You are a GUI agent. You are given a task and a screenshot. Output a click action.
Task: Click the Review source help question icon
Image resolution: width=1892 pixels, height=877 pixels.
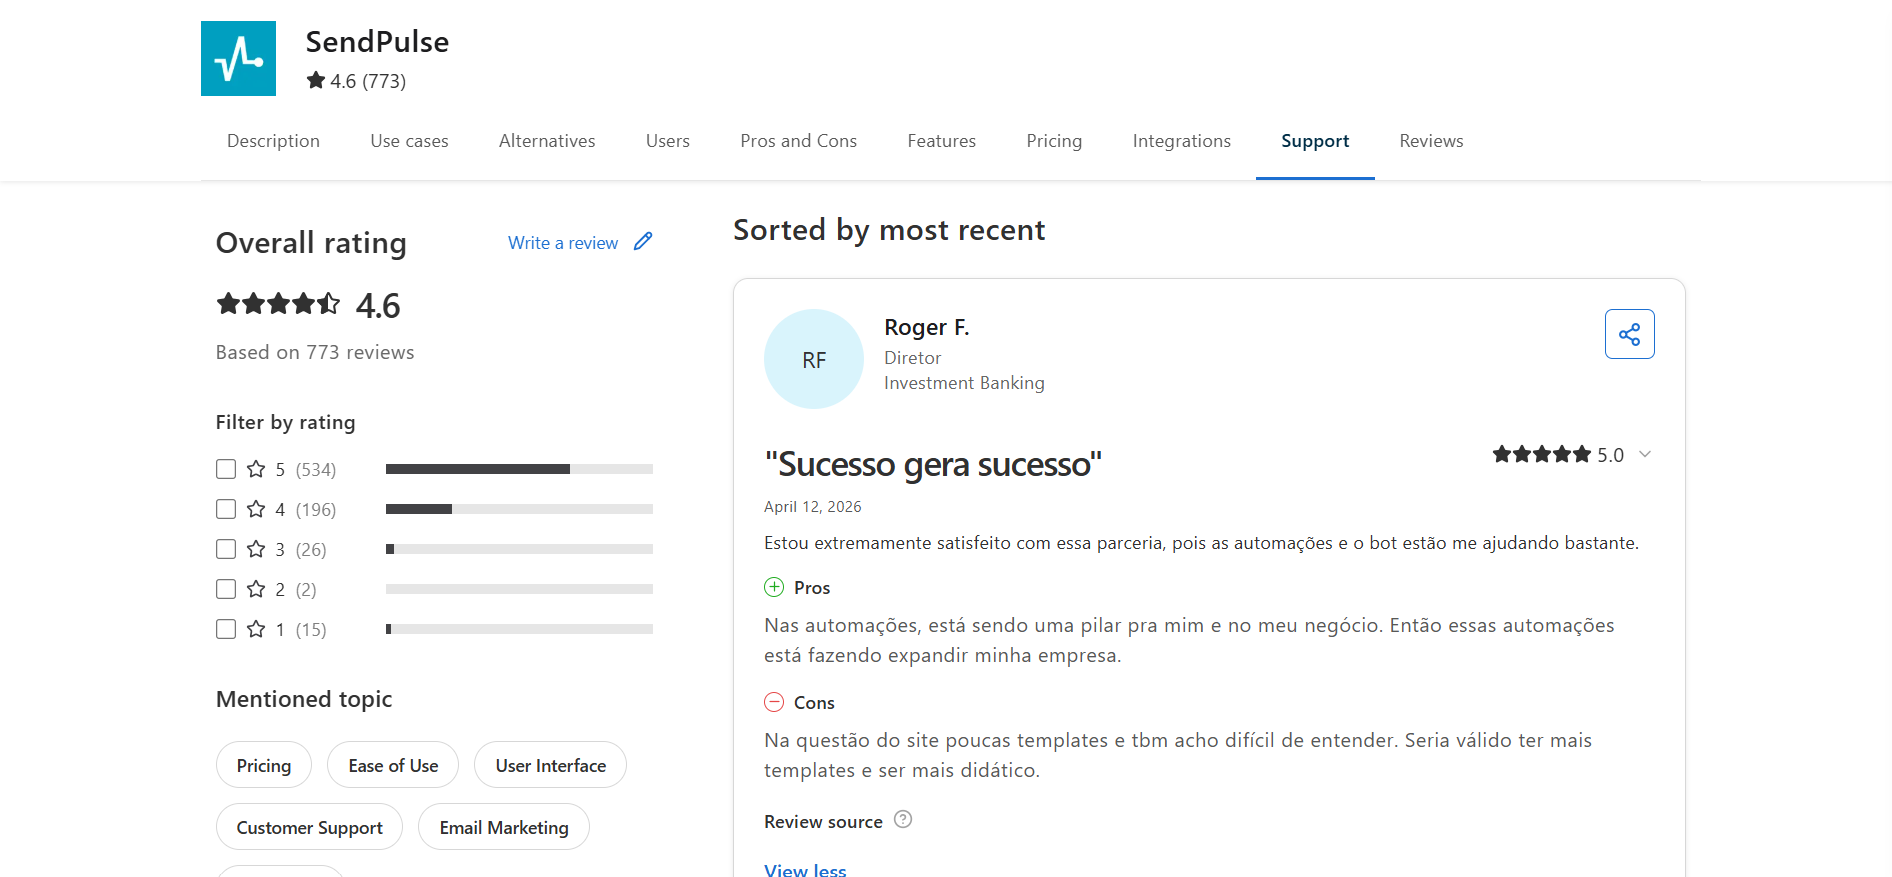[903, 819]
